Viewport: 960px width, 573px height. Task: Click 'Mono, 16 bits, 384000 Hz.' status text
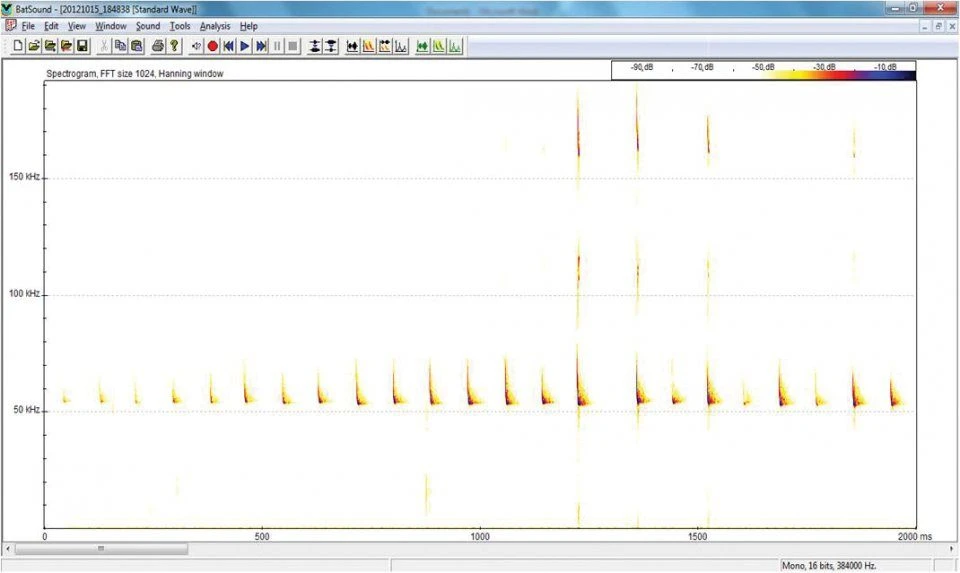tap(828, 566)
